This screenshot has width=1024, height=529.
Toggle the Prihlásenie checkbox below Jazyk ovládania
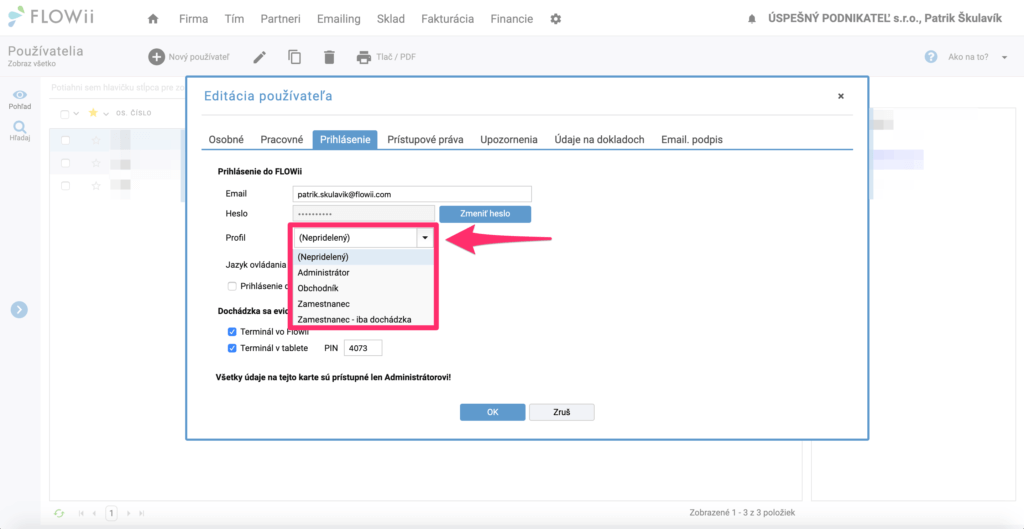click(232, 286)
